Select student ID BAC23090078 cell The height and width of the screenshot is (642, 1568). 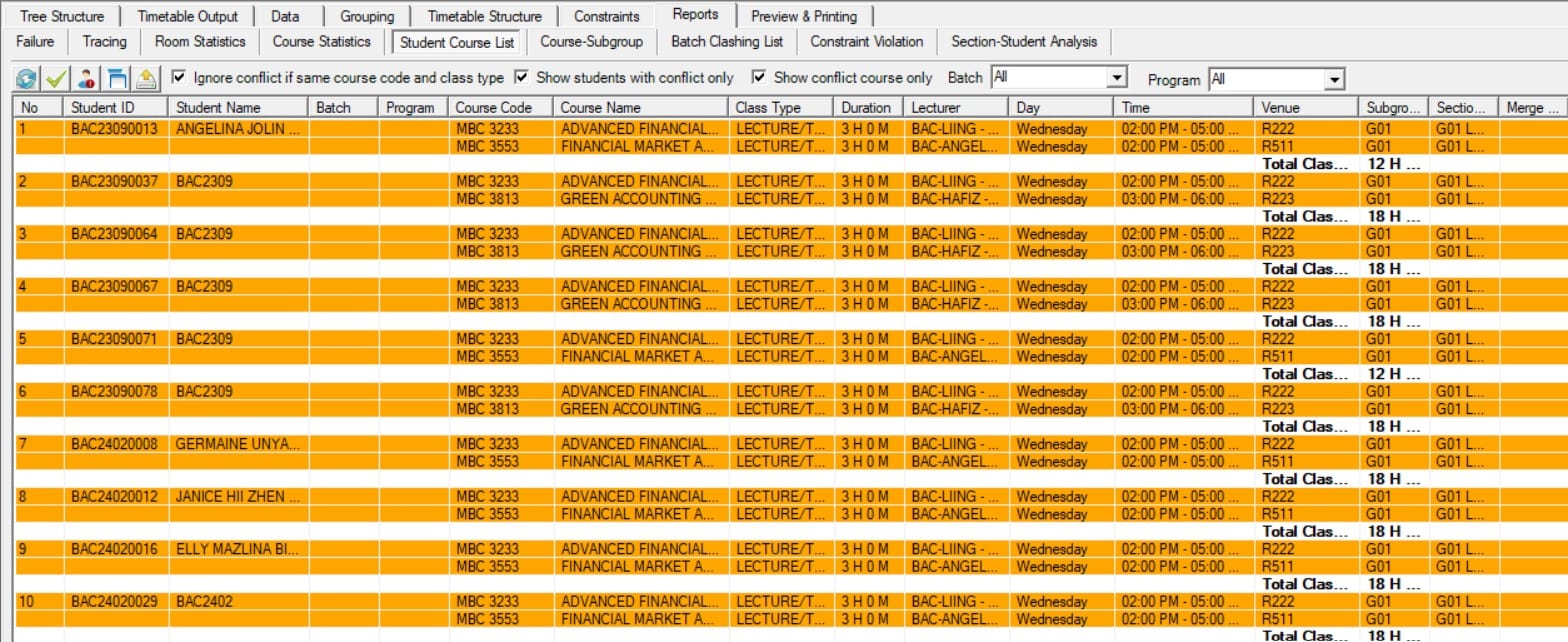[118, 391]
